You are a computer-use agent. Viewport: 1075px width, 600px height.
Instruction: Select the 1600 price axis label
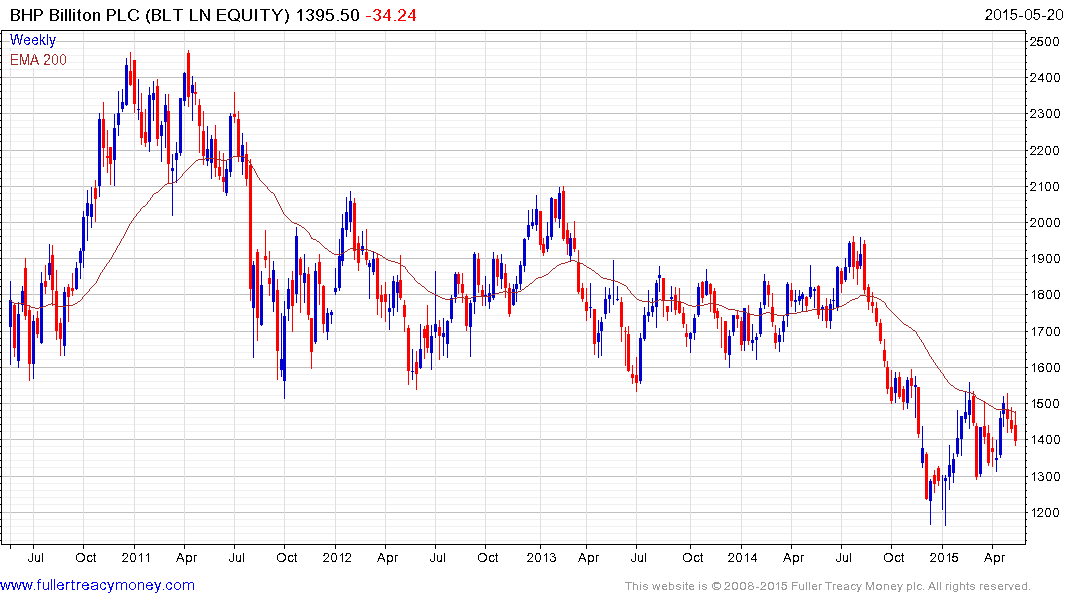tap(1045, 368)
